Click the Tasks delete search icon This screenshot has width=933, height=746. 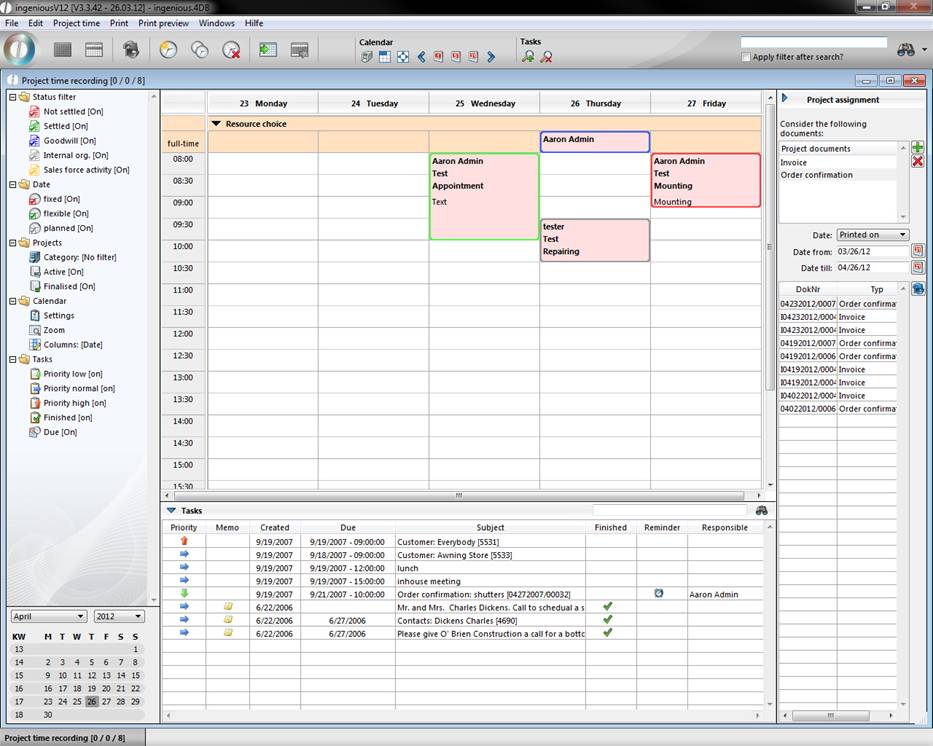tap(546, 57)
